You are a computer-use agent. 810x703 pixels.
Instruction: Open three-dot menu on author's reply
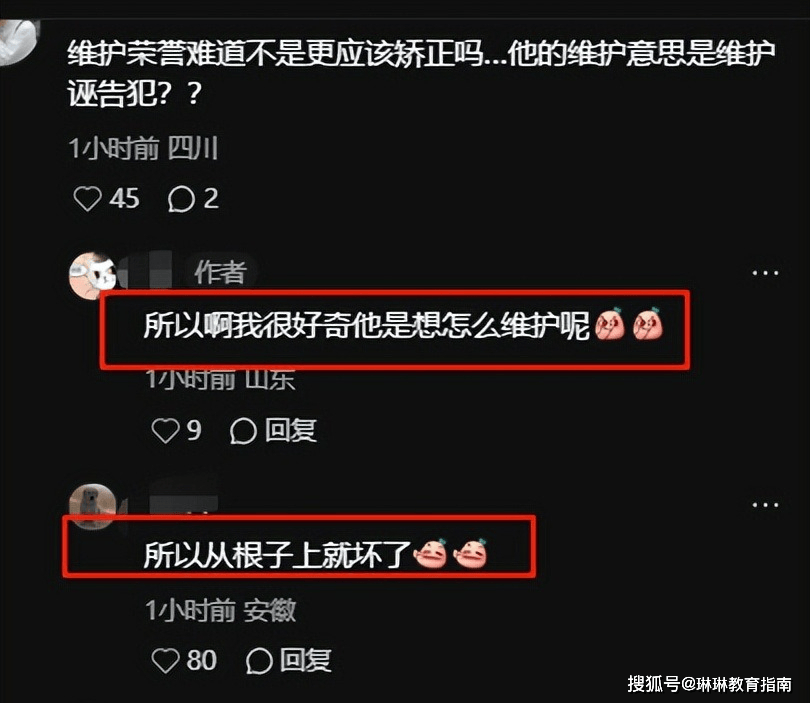click(765, 273)
